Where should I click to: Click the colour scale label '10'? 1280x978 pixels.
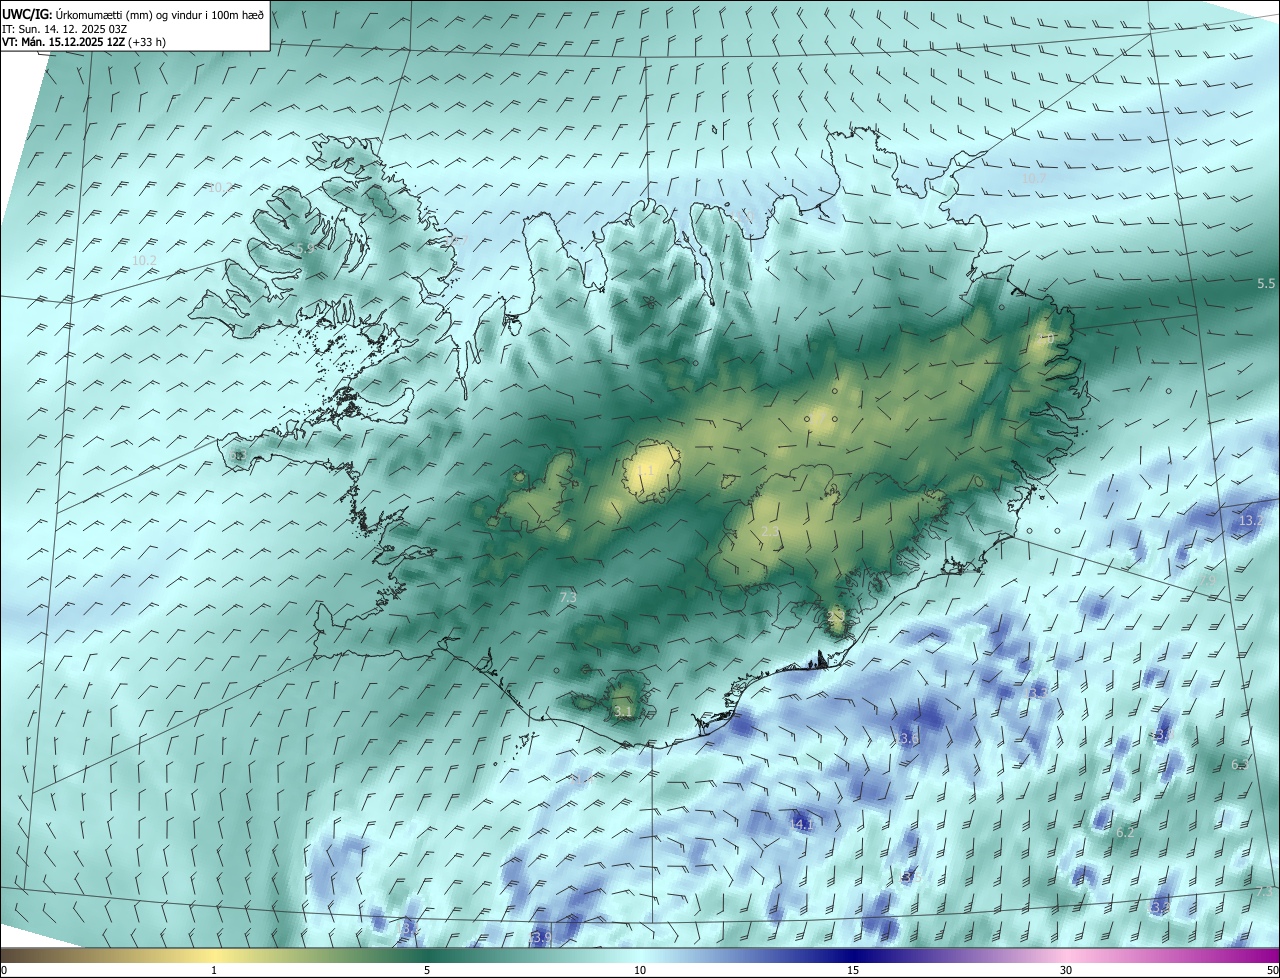point(640,970)
